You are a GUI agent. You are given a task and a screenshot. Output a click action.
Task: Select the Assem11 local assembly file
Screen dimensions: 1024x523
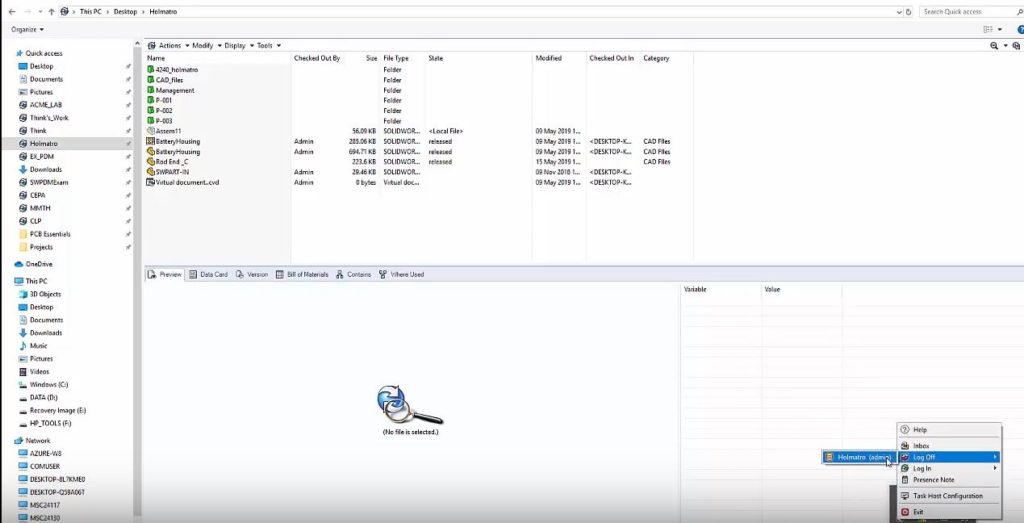[x=164, y=131]
